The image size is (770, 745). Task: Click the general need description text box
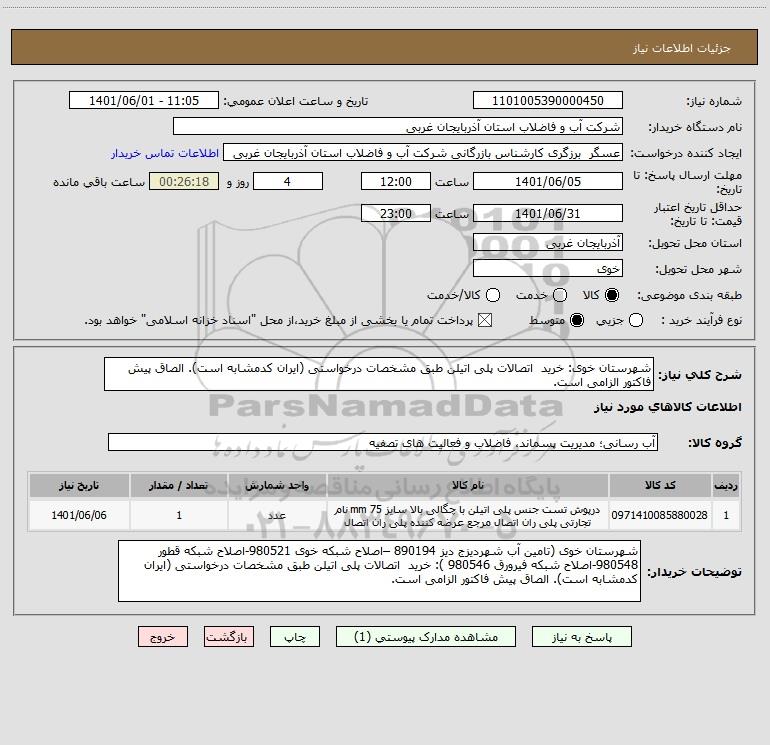(x=379, y=374)
